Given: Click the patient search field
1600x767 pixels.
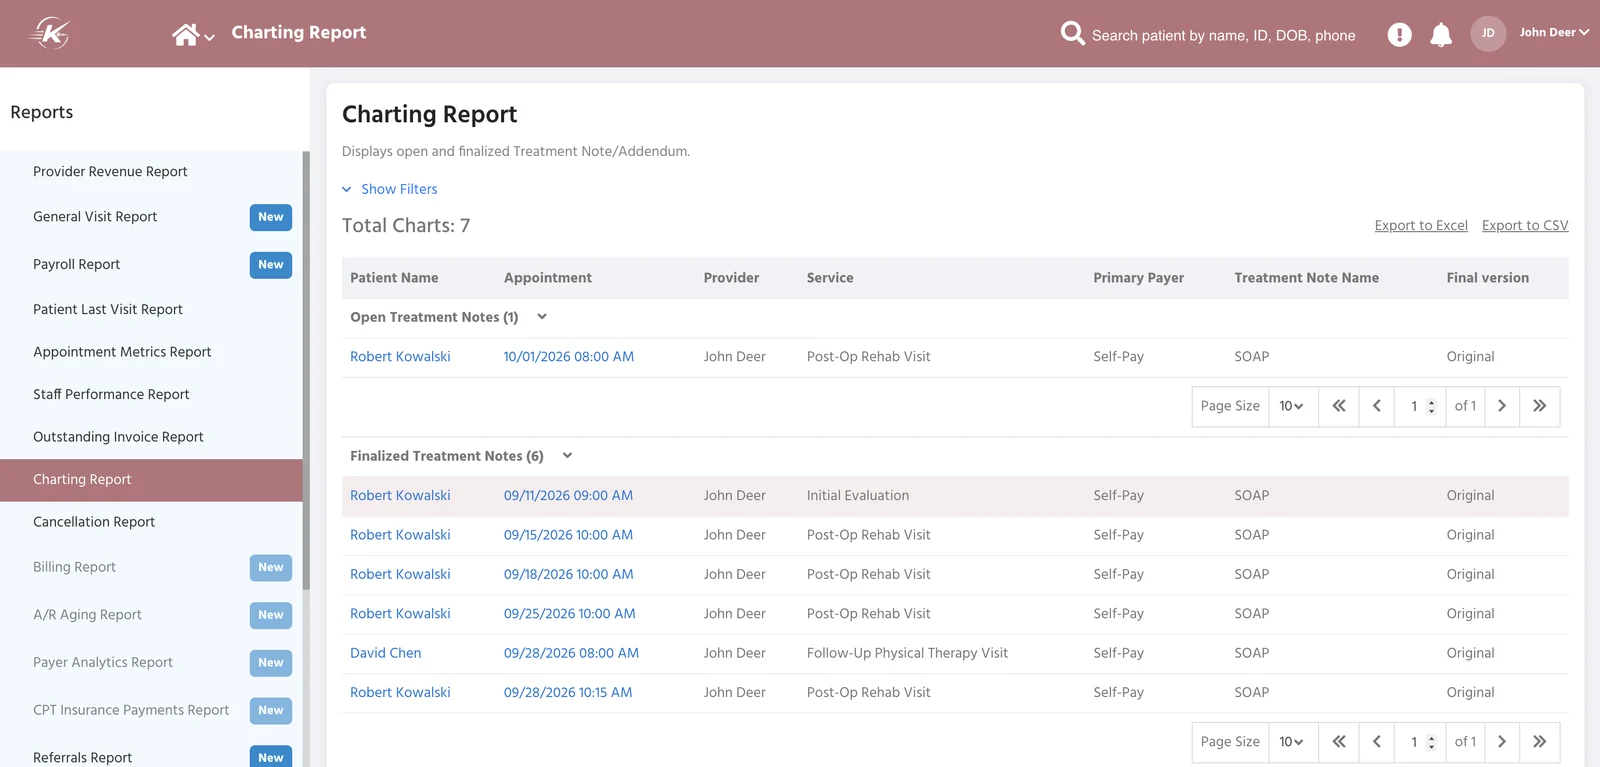Looking at the screenshot, I should (x=1223, y=35).
